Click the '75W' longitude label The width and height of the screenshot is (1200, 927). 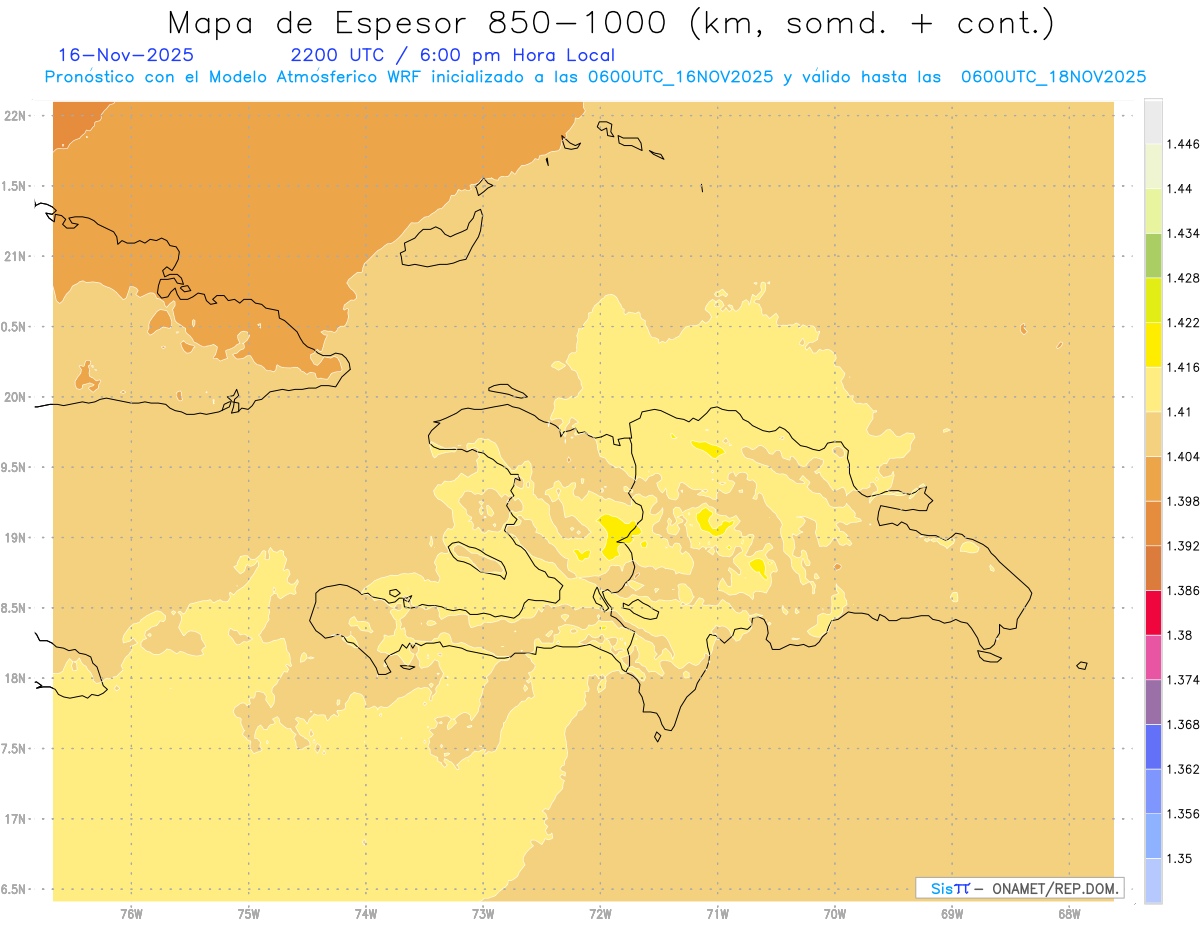pyautogui.click(x=249, y=915)
